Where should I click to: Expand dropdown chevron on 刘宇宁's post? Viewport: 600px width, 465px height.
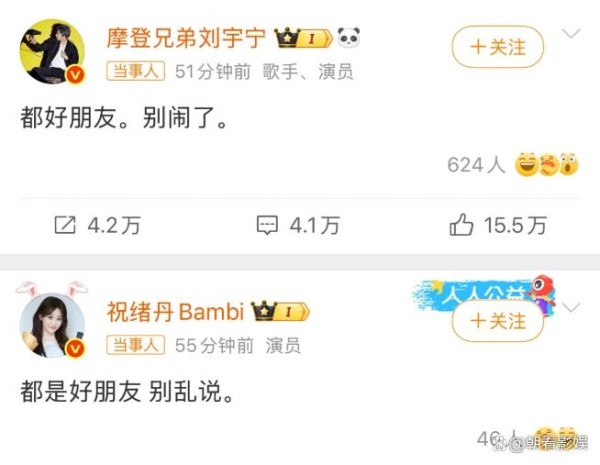(x=571, y=33)
